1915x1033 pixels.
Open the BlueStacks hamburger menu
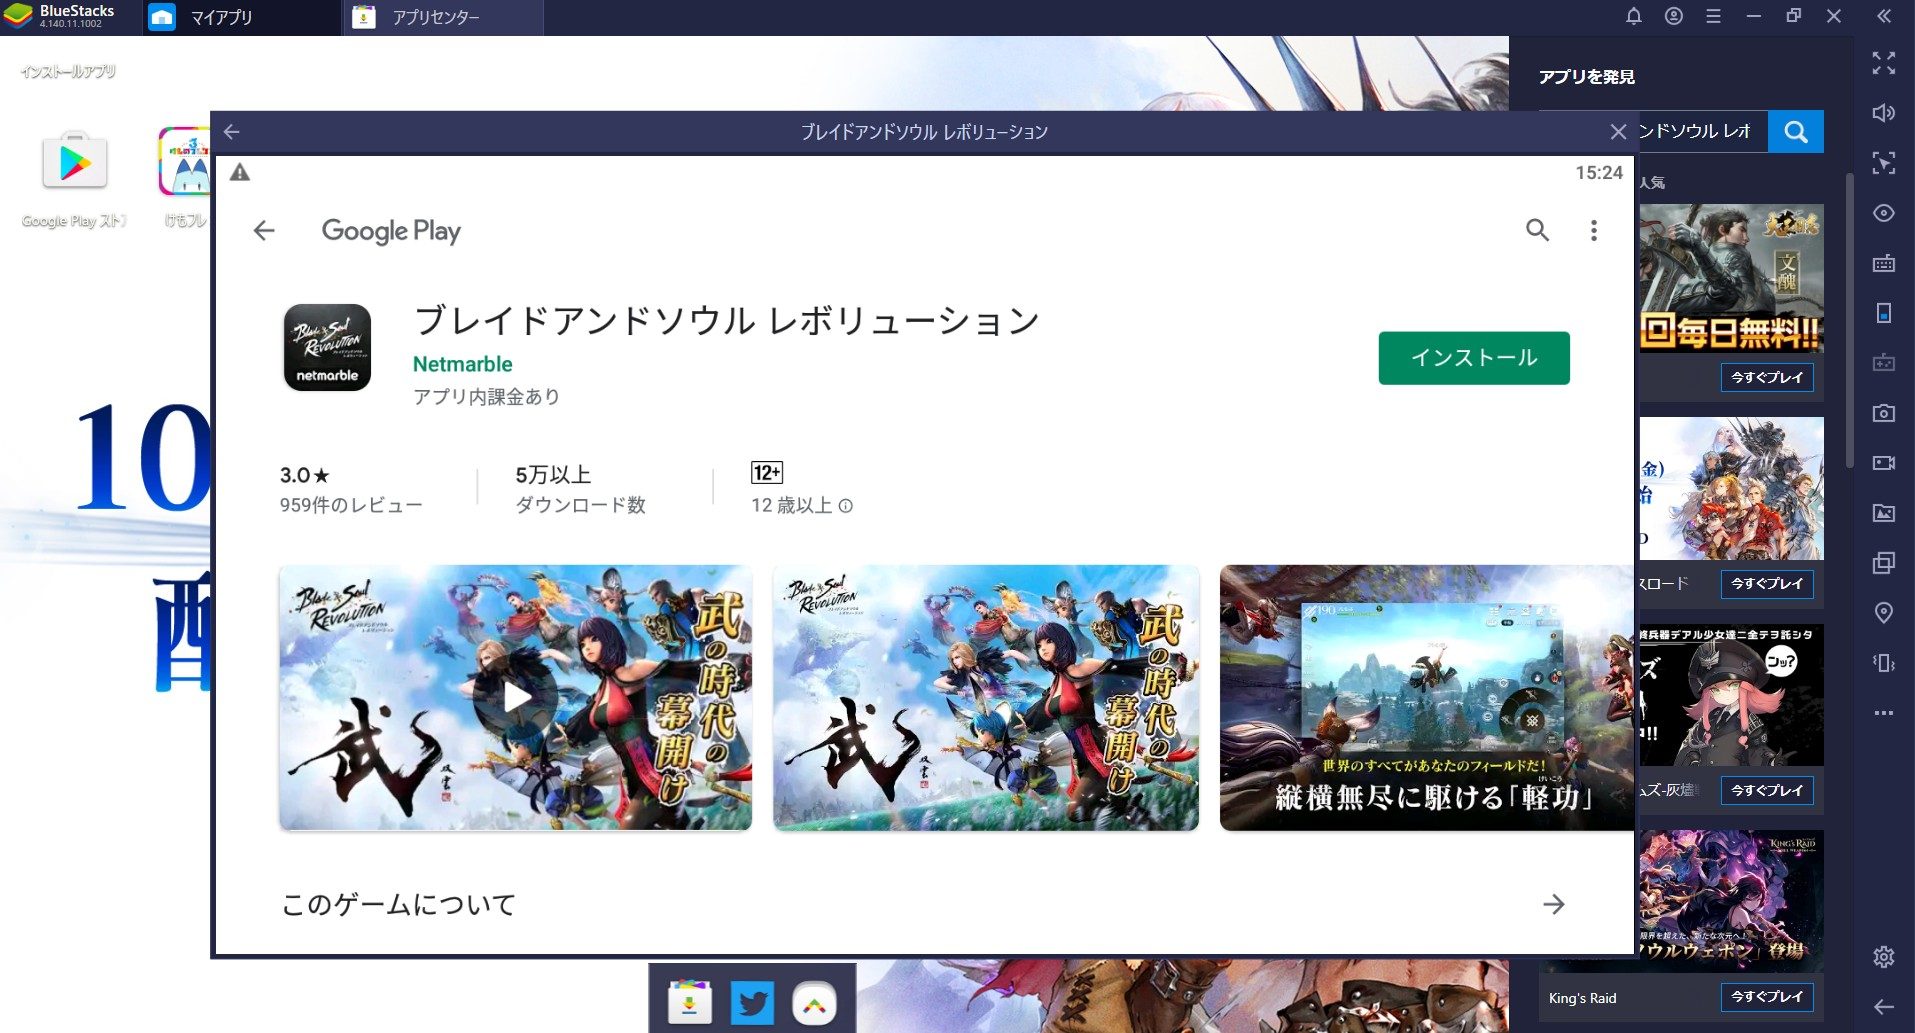coord(1714,16)
